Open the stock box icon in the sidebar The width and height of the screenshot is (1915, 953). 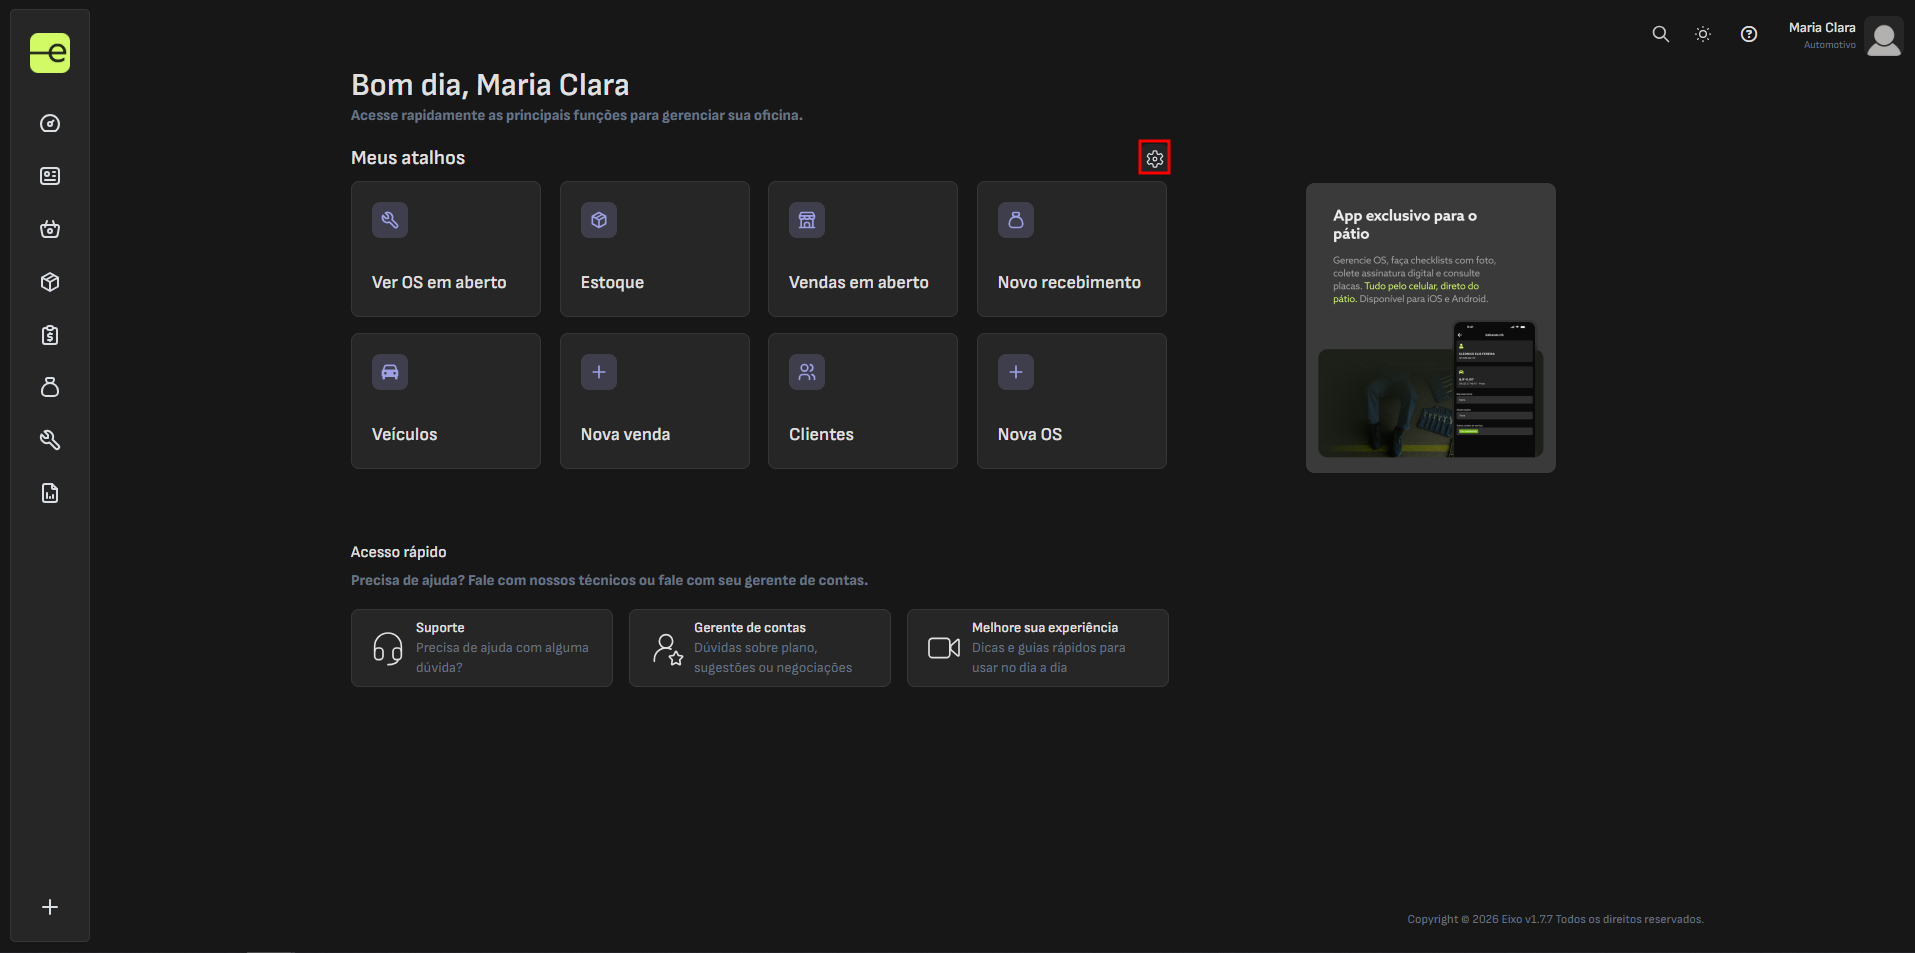point(50,282)
